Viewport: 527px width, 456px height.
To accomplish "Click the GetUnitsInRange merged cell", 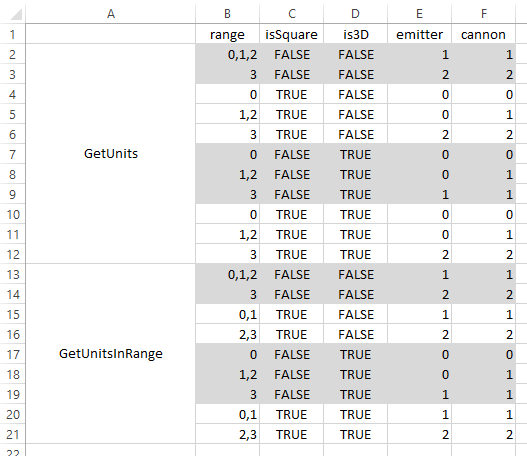I will 111,354.
